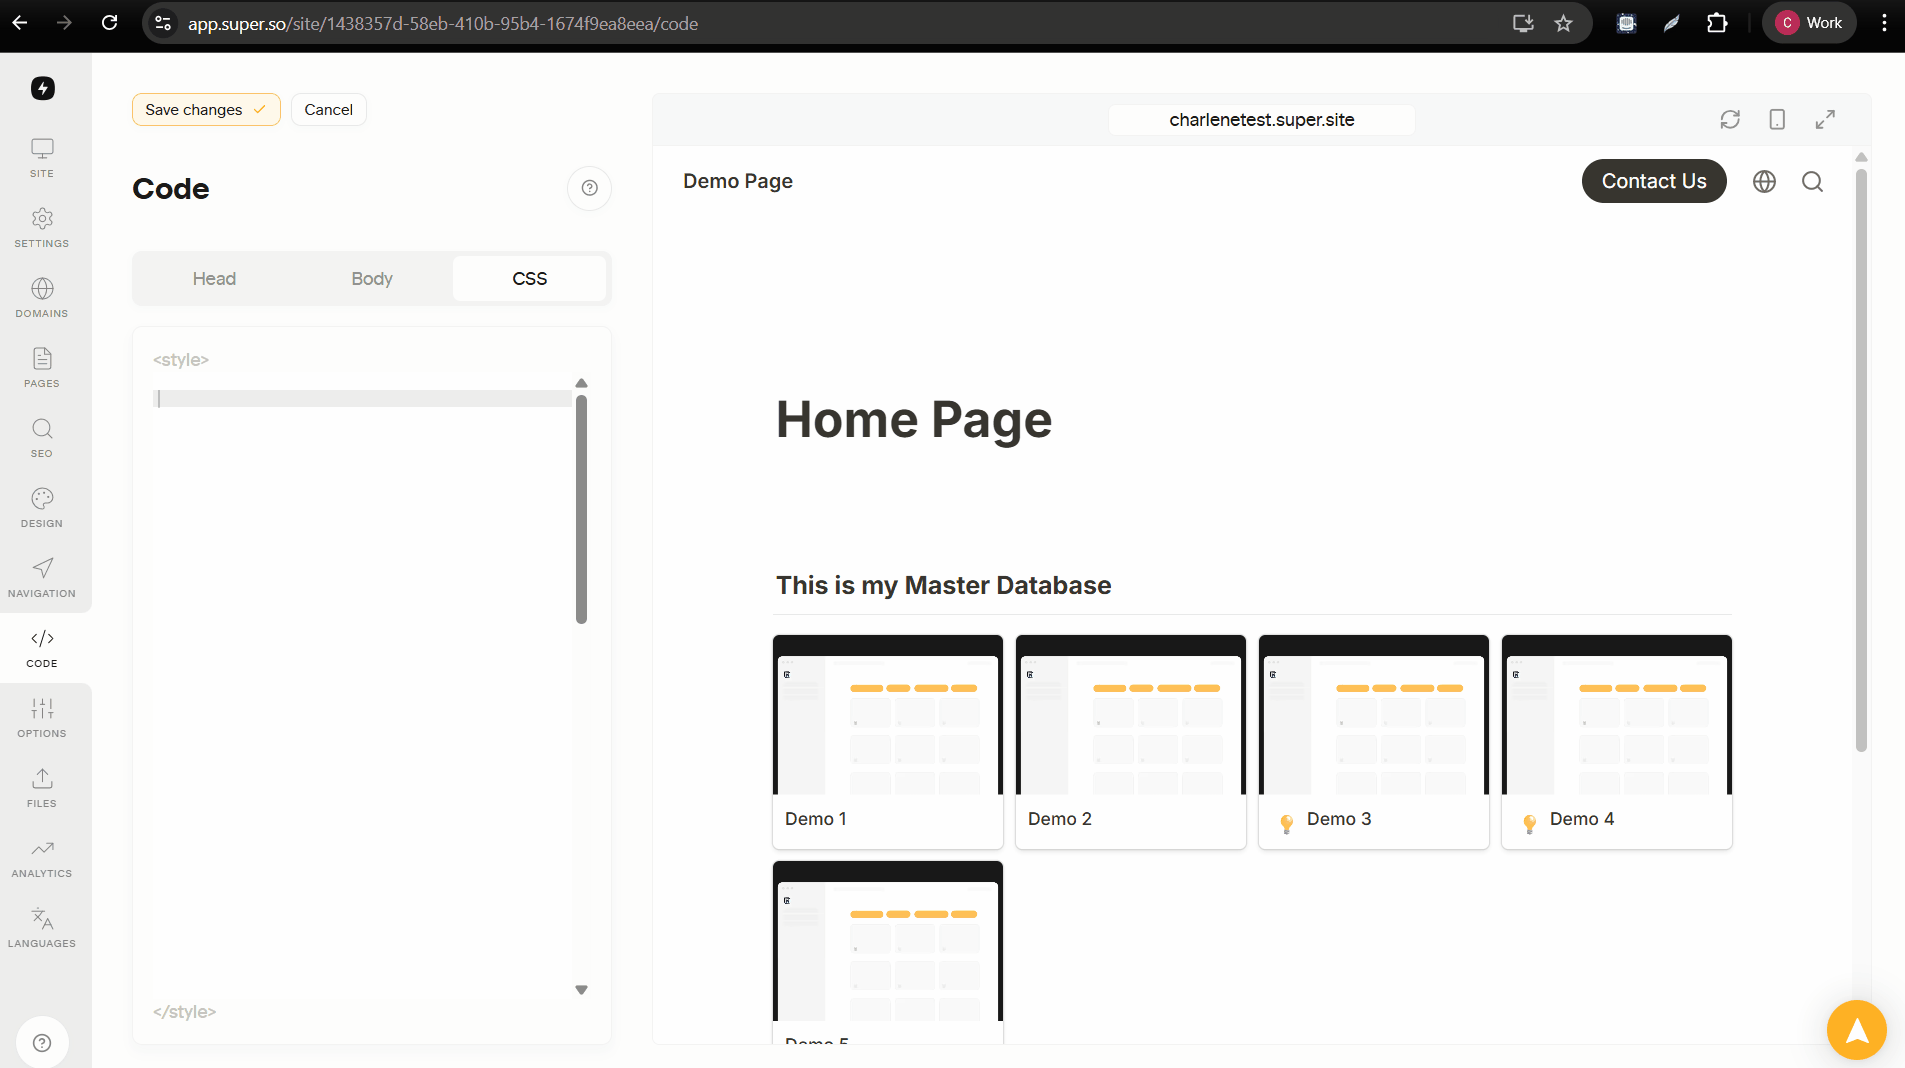1905x1068 pixels.
Task: Open Navigation settings in sidebar
Action: coord(42,578)
